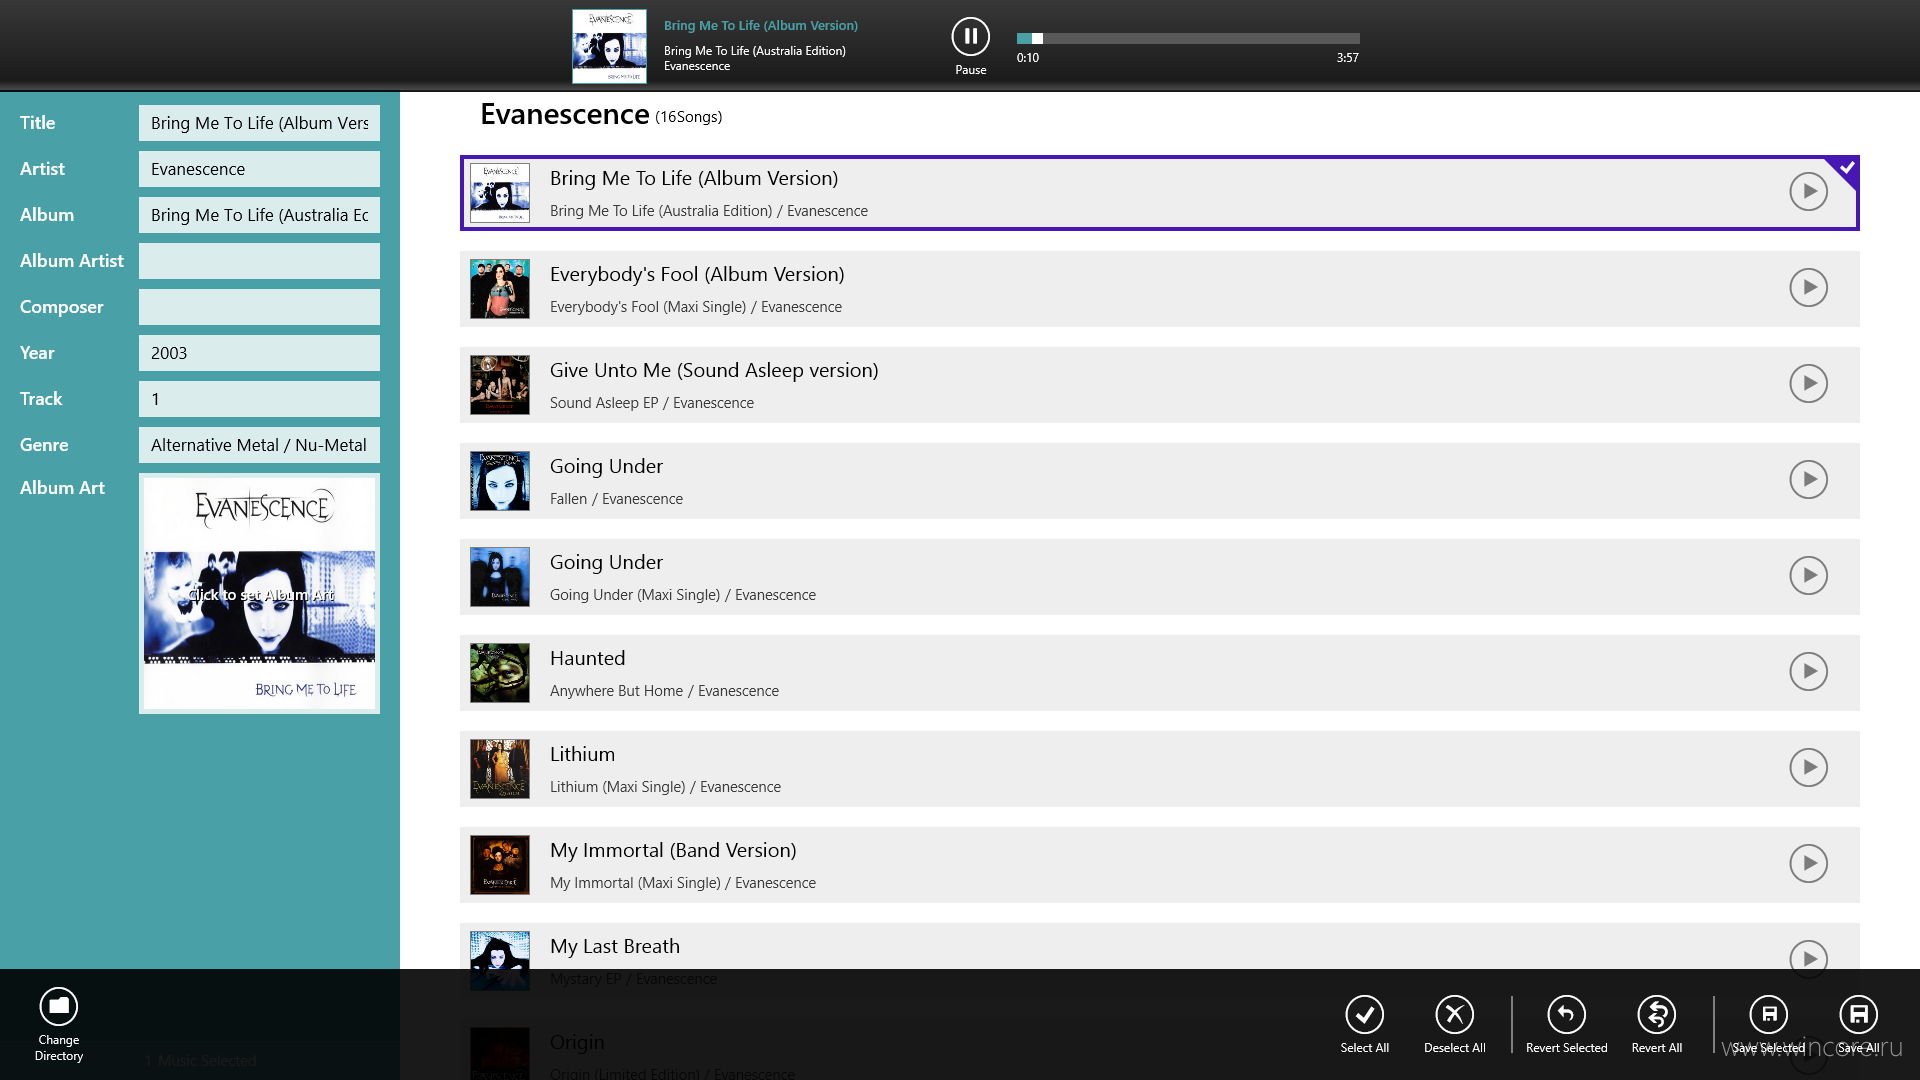The width and height of the screenshot is (1920, 1080).
Task: Click My Immortal album thumbnail
Action: click(500, 865)
